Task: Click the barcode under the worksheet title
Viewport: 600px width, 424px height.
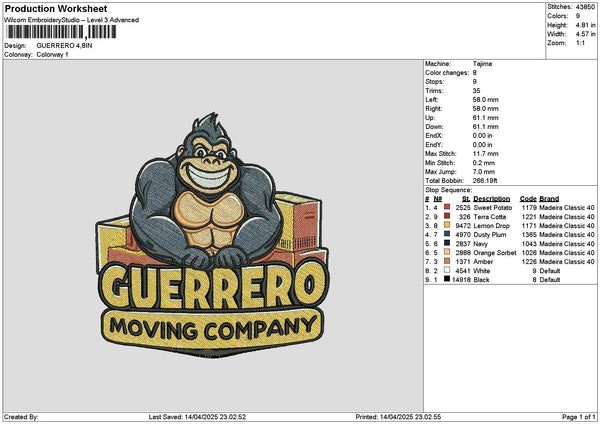Action: coord(59,33)
